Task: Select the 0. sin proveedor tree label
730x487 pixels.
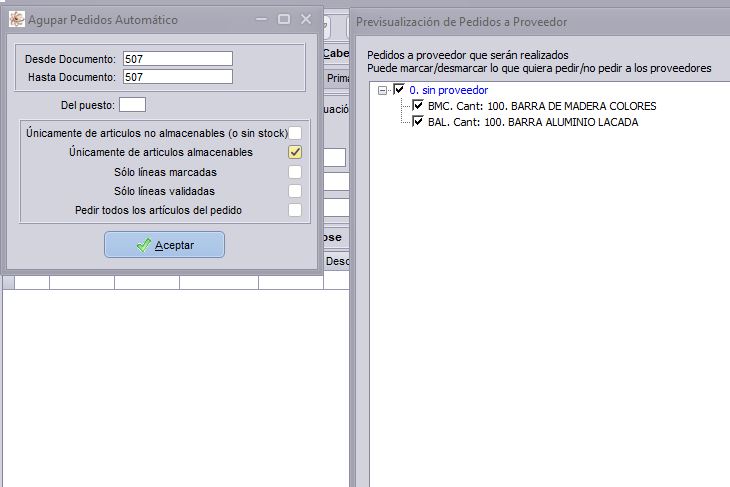Action: click(449, 90)
